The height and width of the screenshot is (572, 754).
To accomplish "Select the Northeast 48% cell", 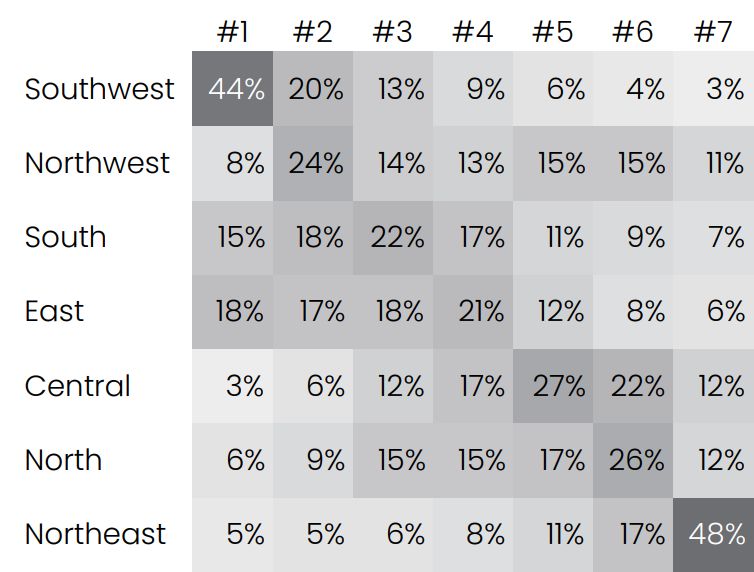I will pyautogui.click(x=714, y=535).
